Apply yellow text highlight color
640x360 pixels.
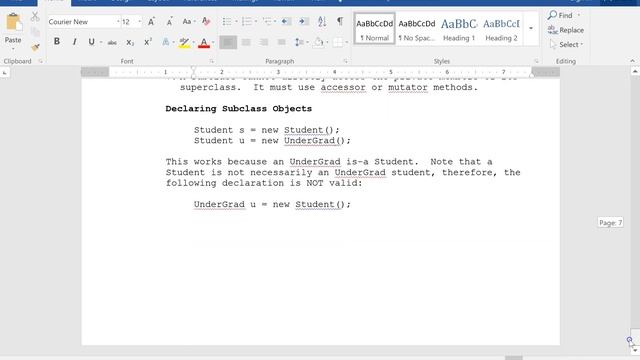tap(184, 42)
